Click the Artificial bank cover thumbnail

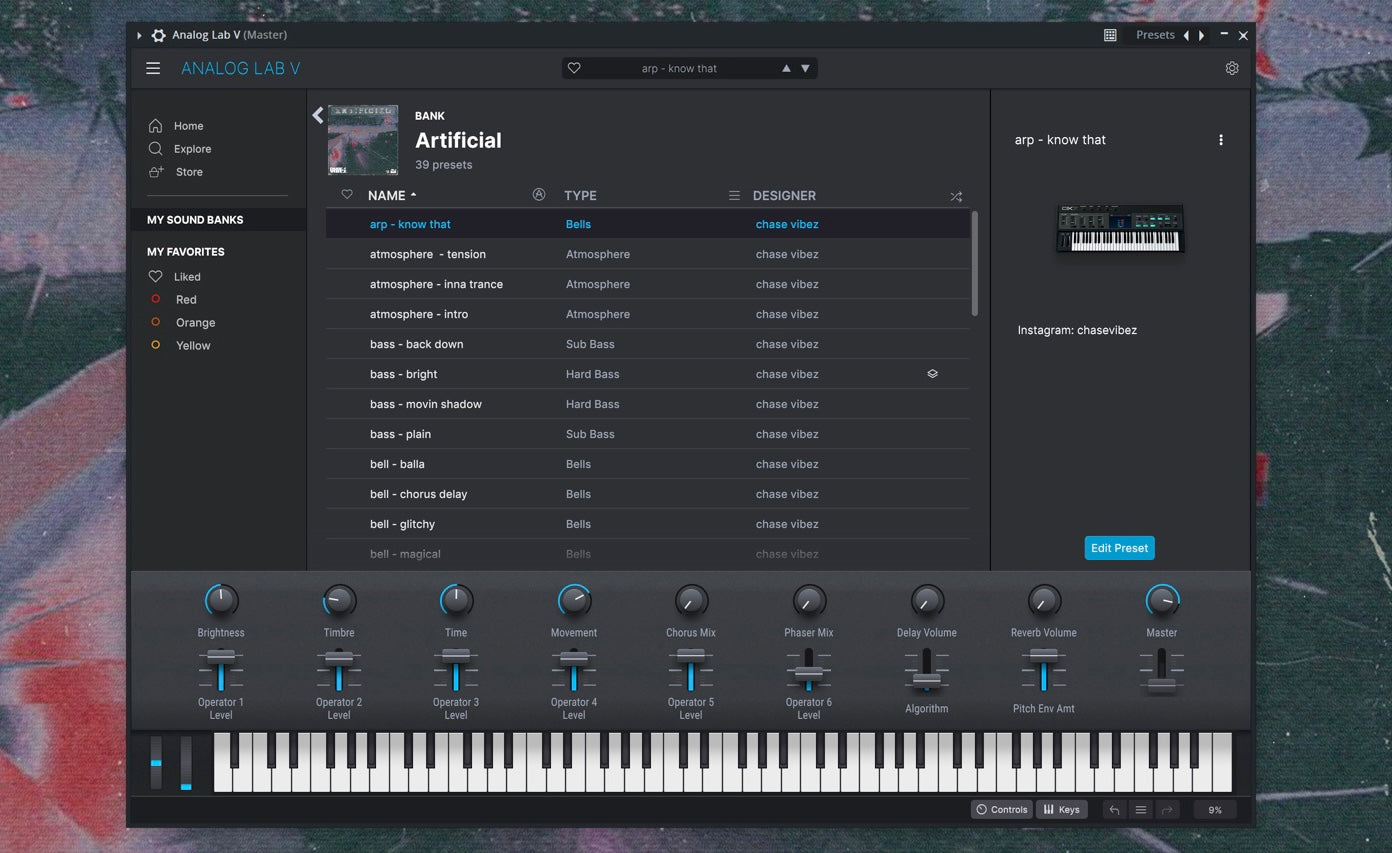point(363,140)
